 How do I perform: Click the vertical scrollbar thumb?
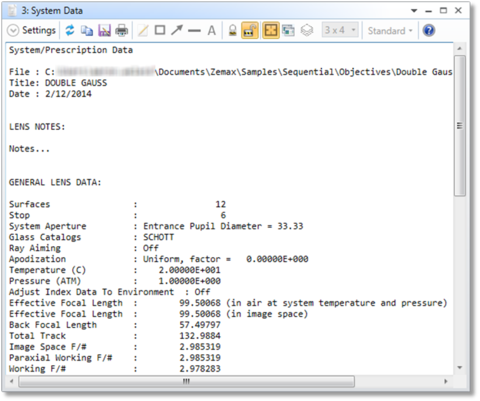click(460, 126)
